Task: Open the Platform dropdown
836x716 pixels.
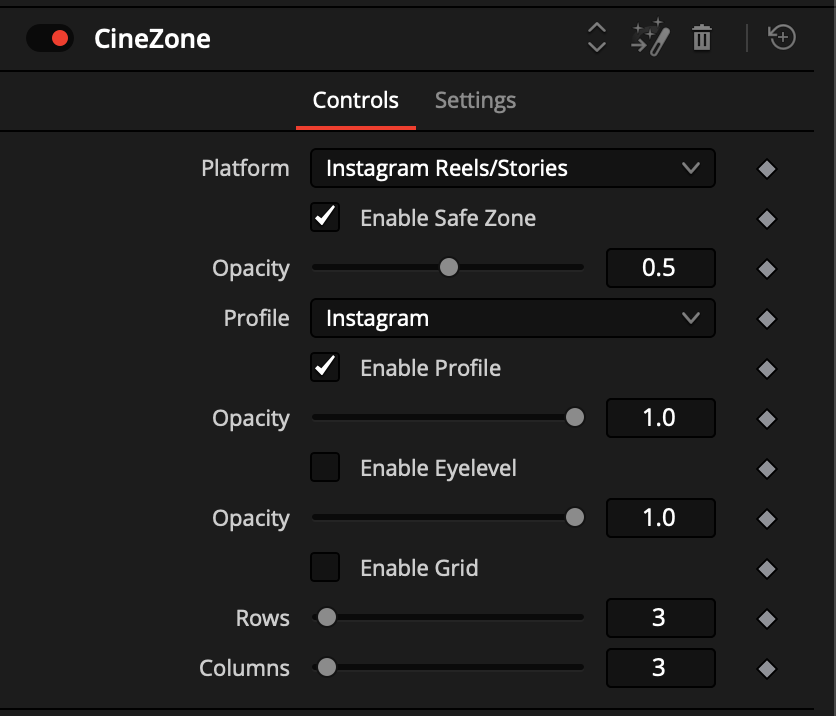Action: click(512, 168)
